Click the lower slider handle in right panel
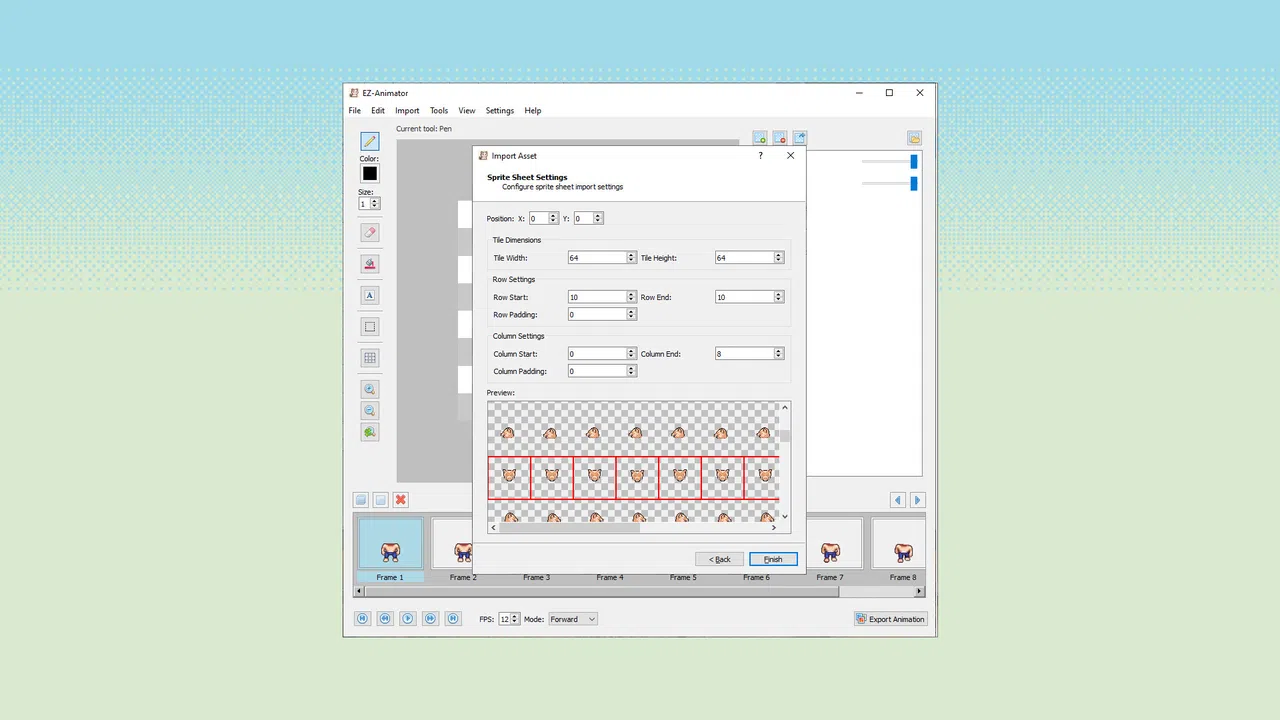The image size is (1280, 720). tap(914, 183)
